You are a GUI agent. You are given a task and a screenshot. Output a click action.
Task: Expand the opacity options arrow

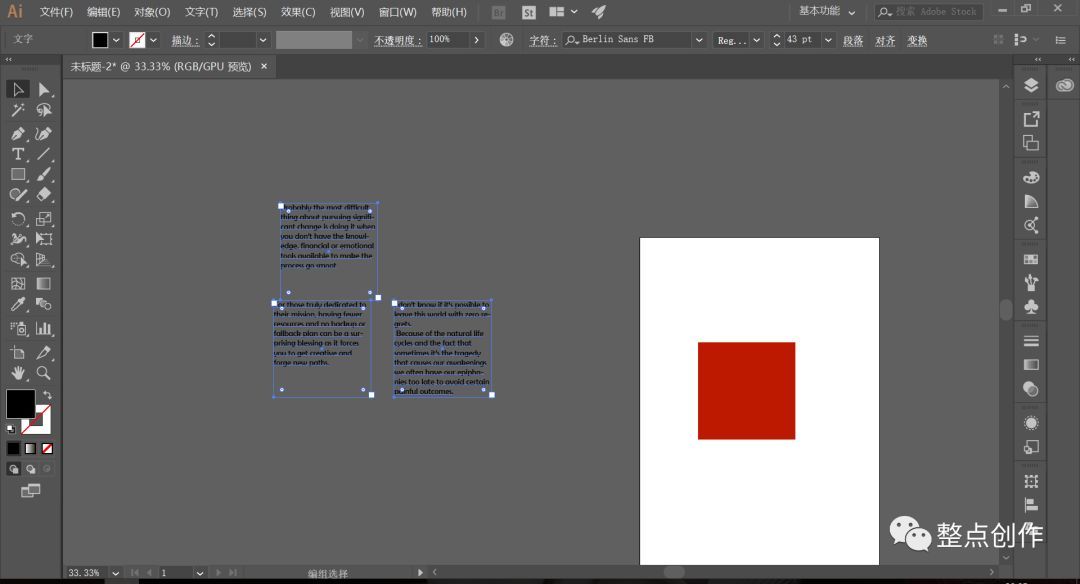point(477,40)
